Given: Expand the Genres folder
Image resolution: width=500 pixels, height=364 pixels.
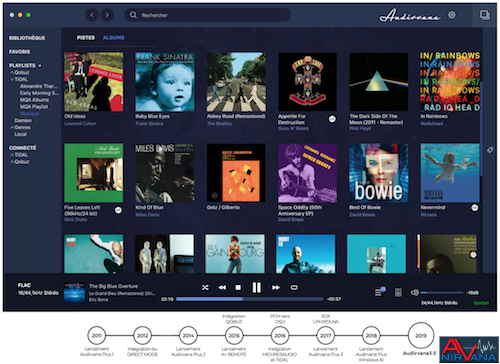Looking at the screenshot, I should coord(12,127).
